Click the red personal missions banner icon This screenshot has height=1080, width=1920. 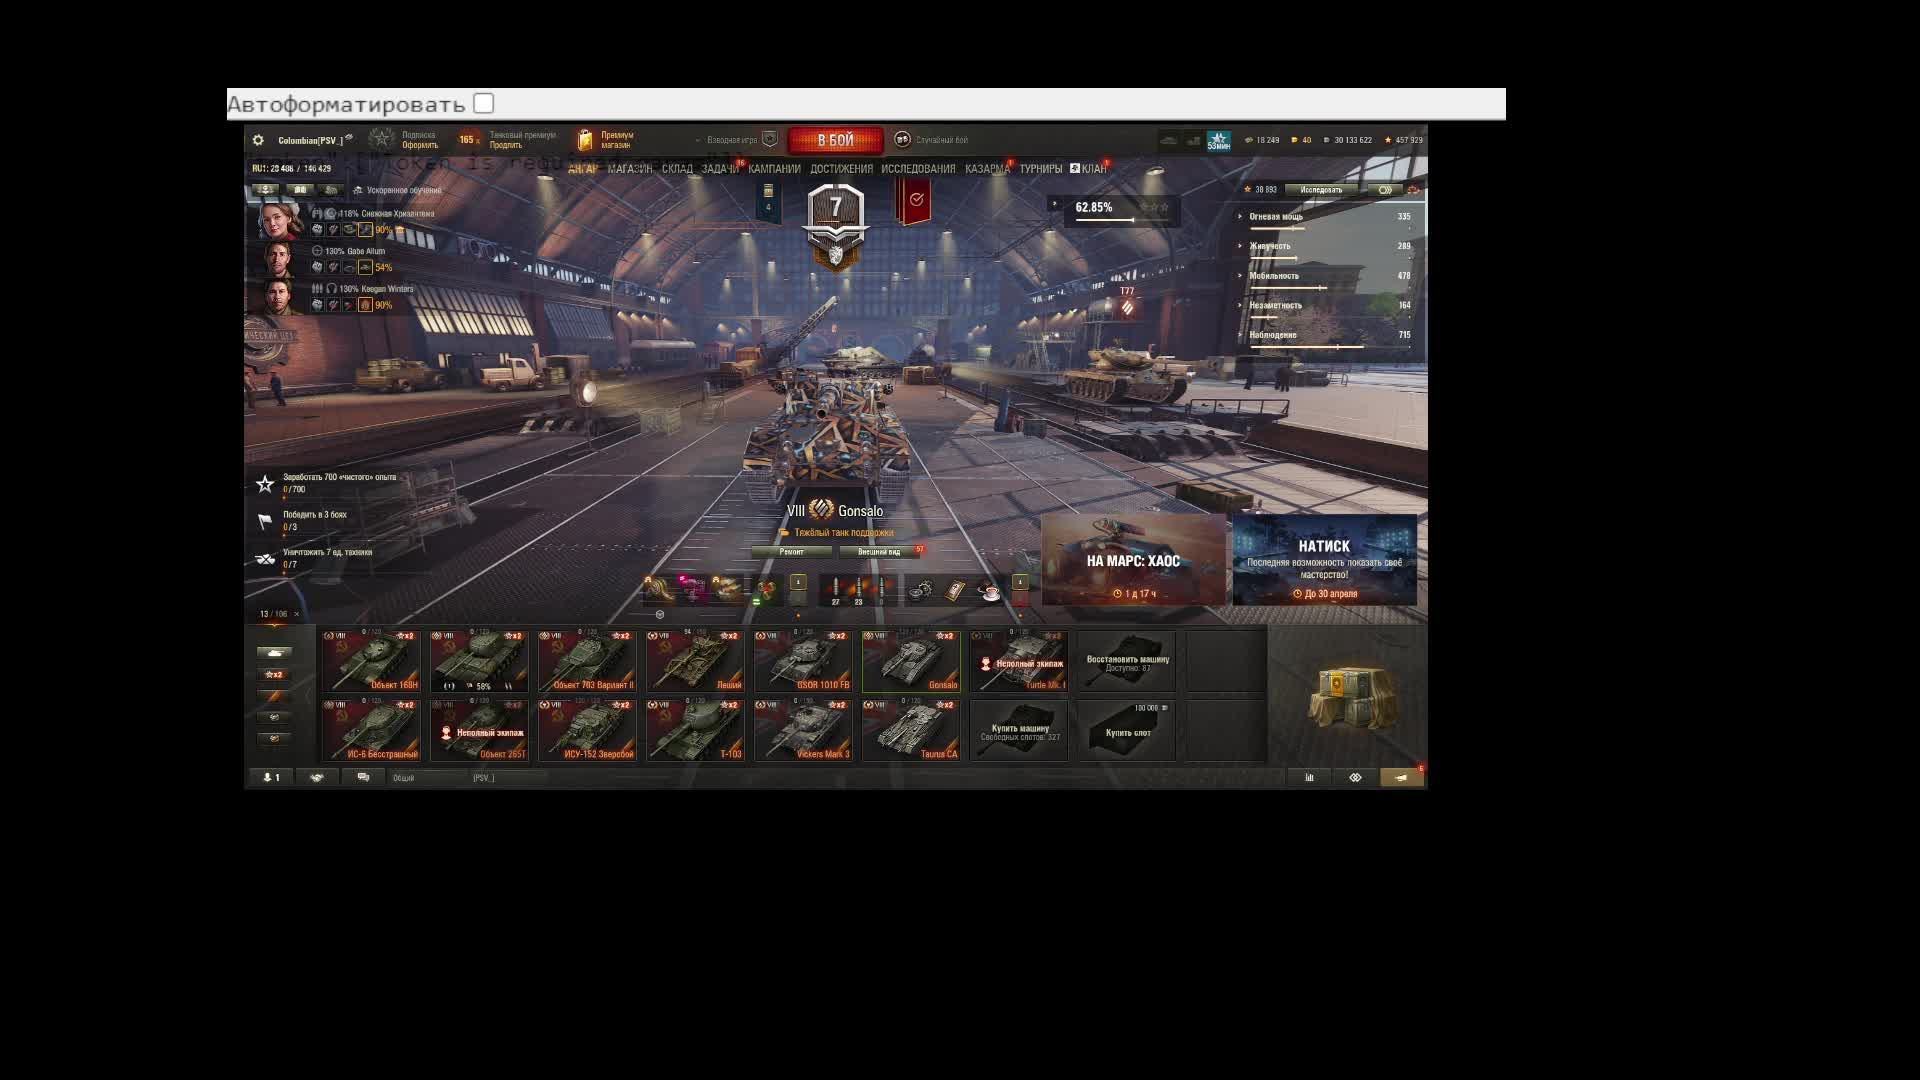[915, 200]
